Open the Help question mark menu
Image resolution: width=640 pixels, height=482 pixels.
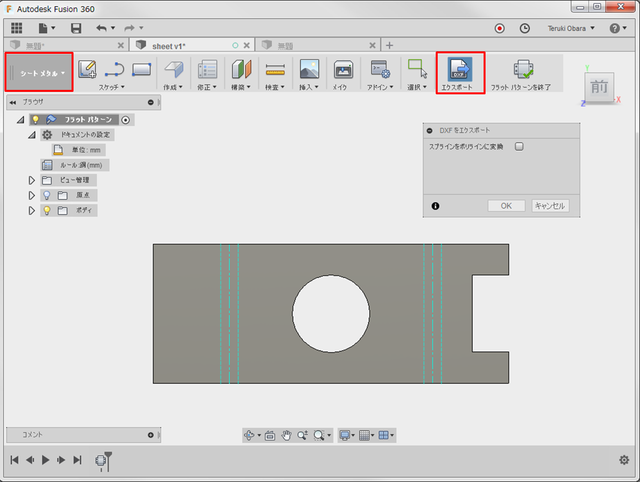point(618,28)
